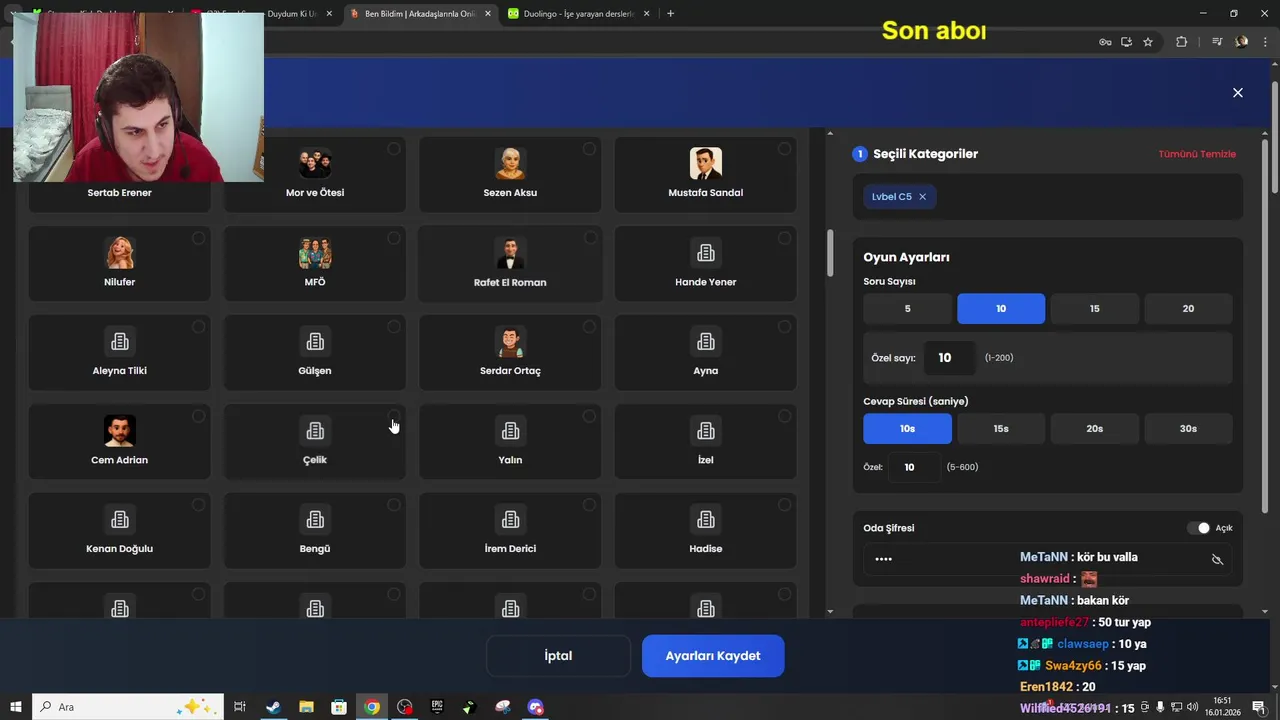Open Chrome extensions puzzle icon
Screen dimensions: 1280x720
coord(1182,42)
